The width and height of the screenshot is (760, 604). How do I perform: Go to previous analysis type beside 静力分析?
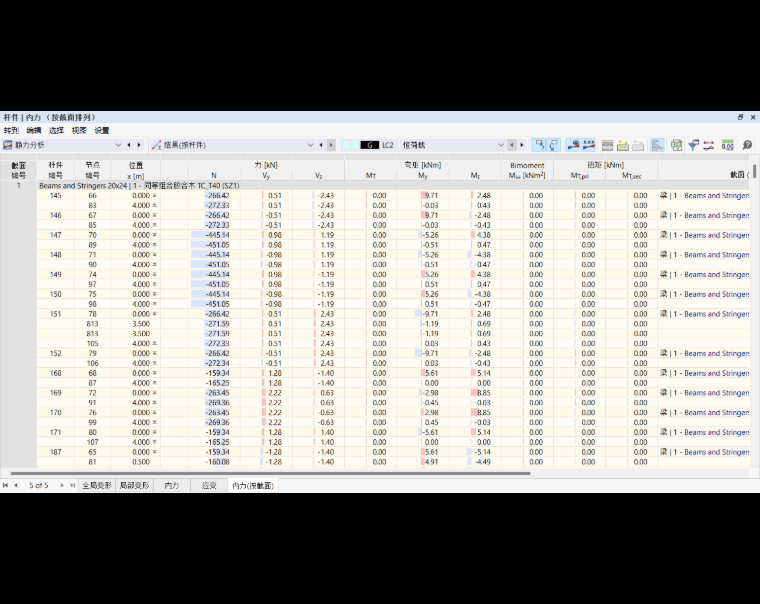click(x=129, y=145)
